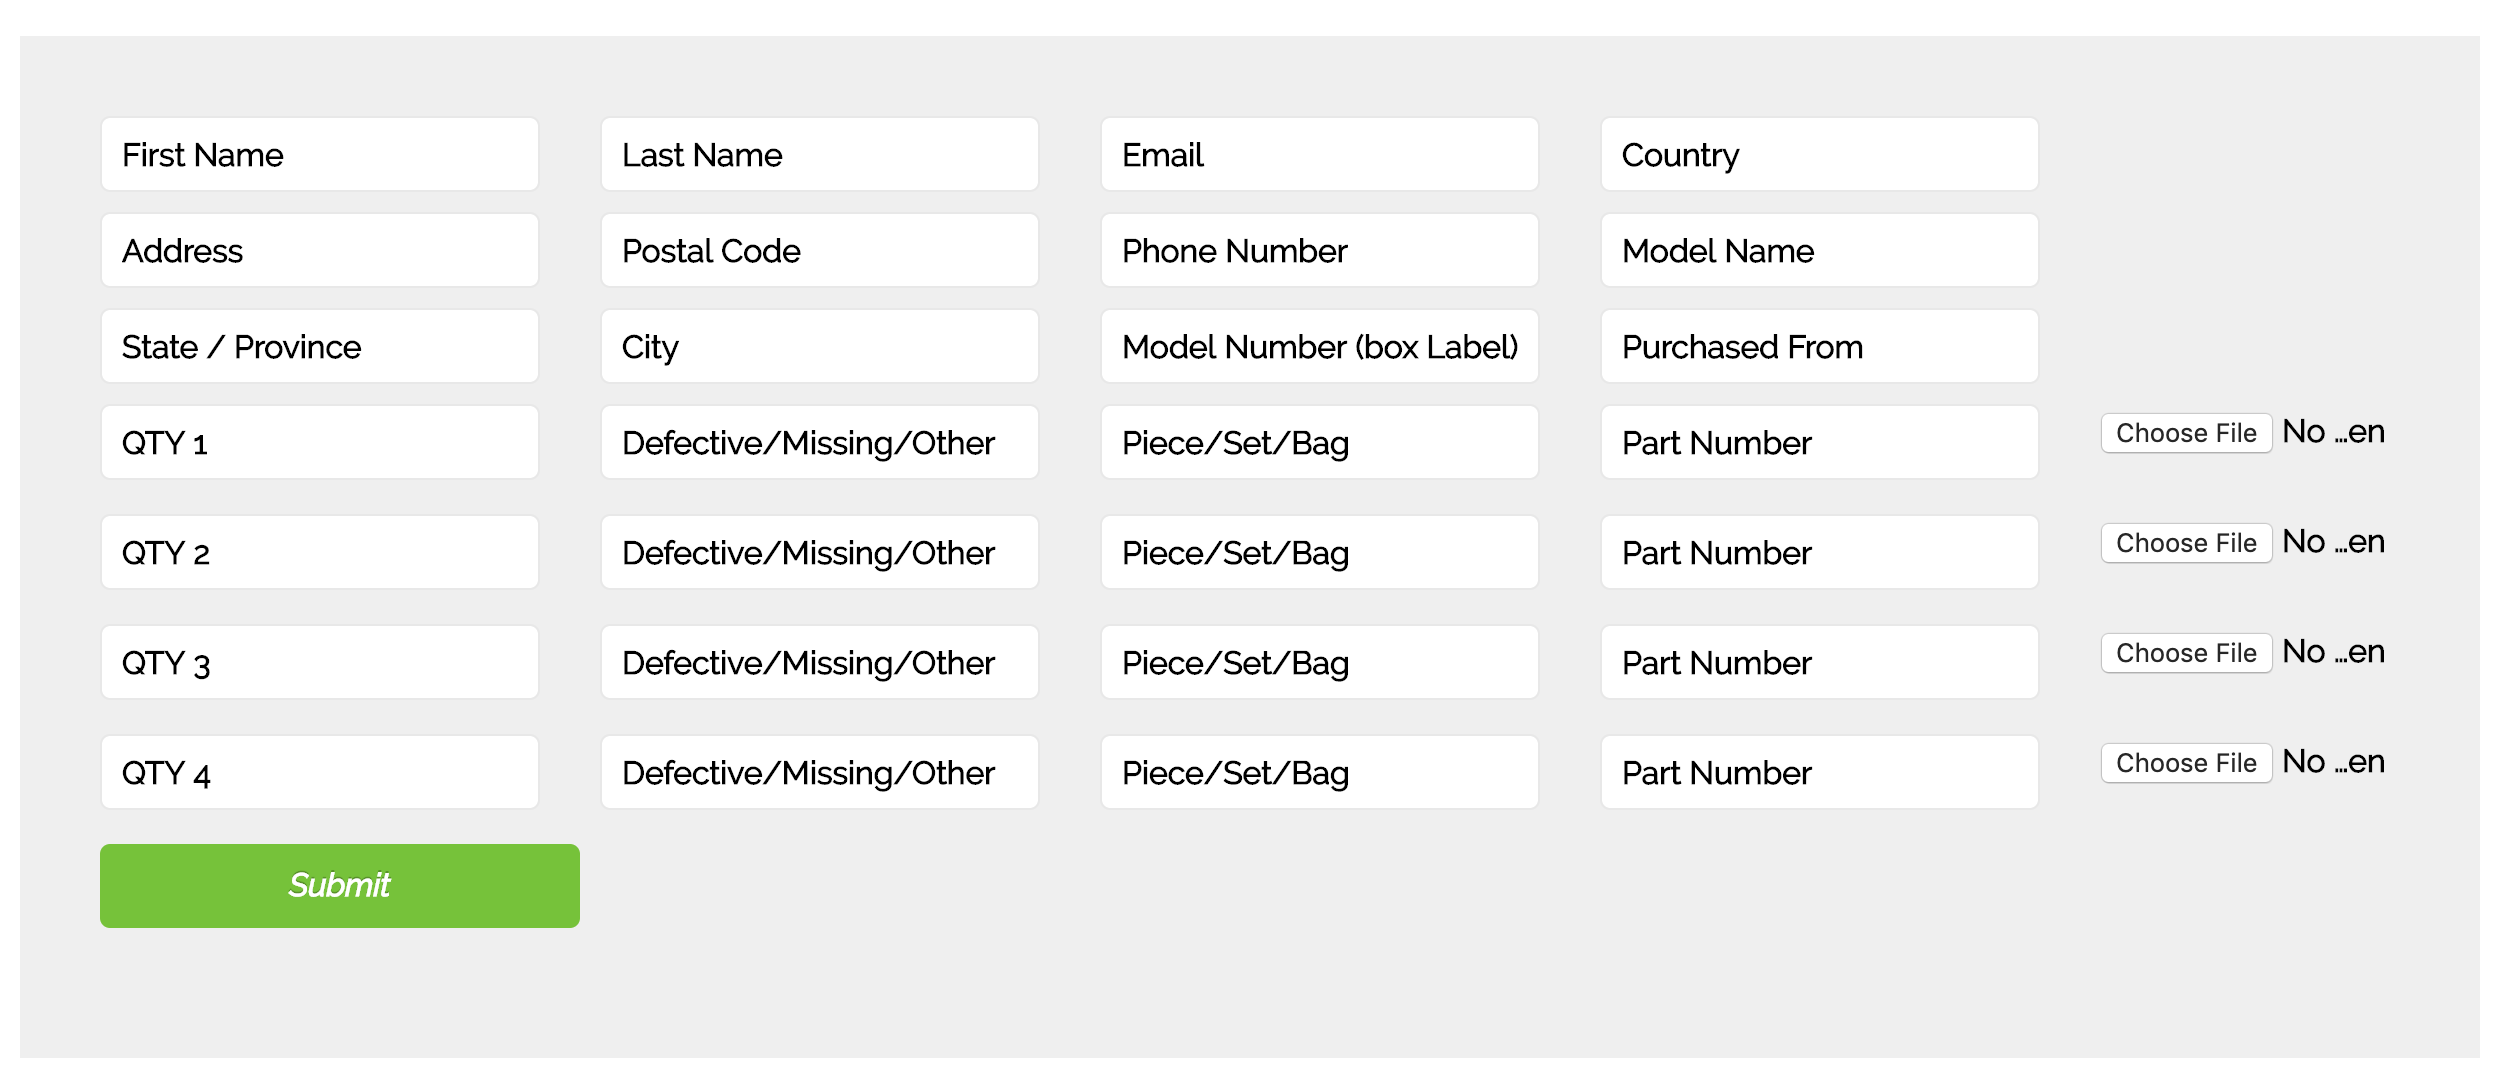Viewport: 2500px width, 1080px height.
Task: Select the Email input box
Action: 1319,155
